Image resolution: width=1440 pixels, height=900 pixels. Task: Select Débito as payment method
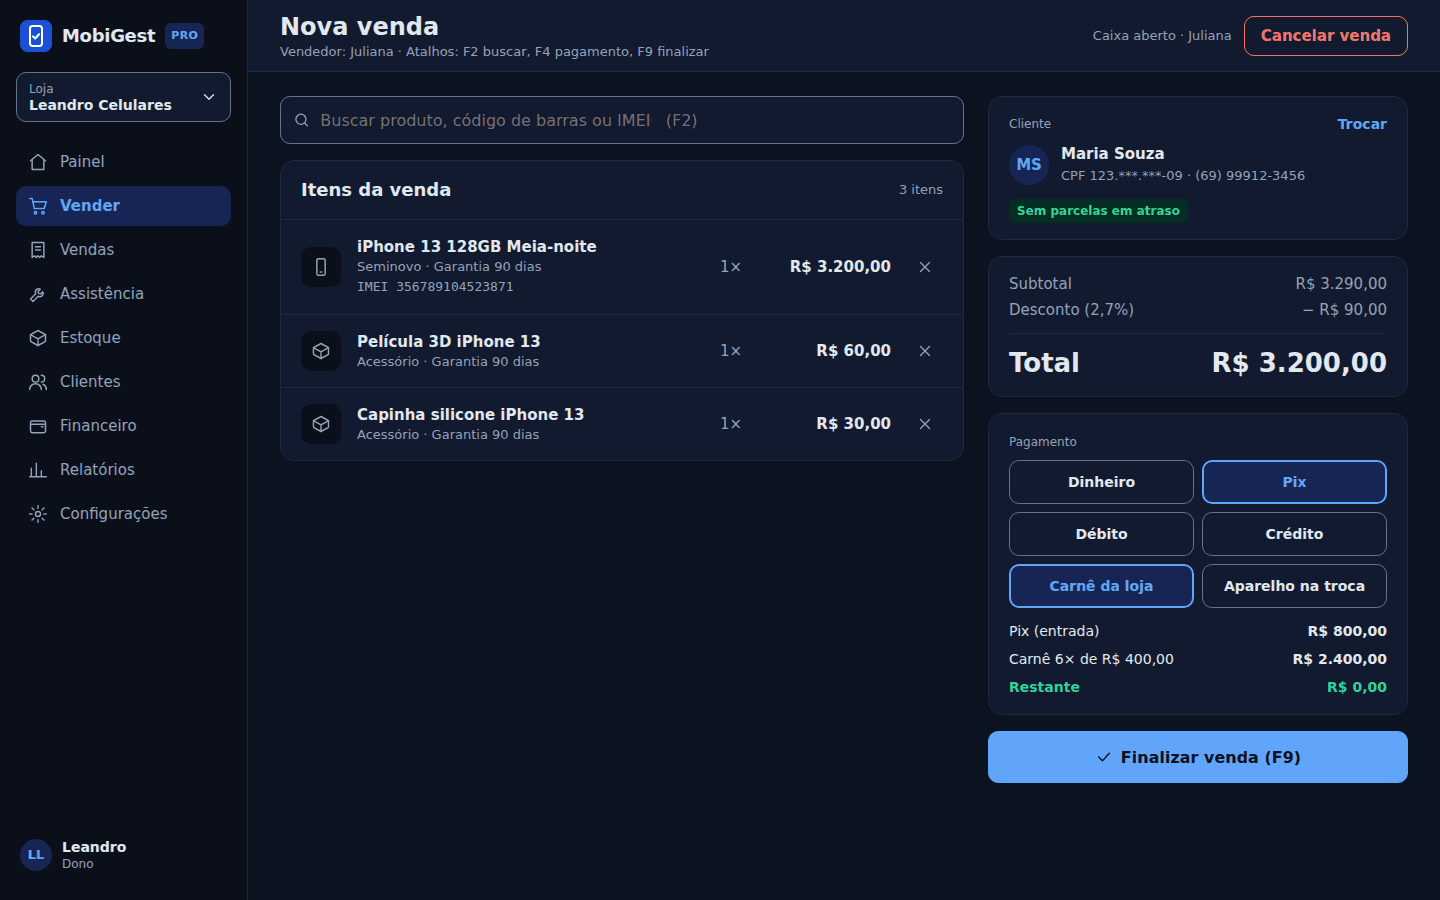(x=1101, y=534)
